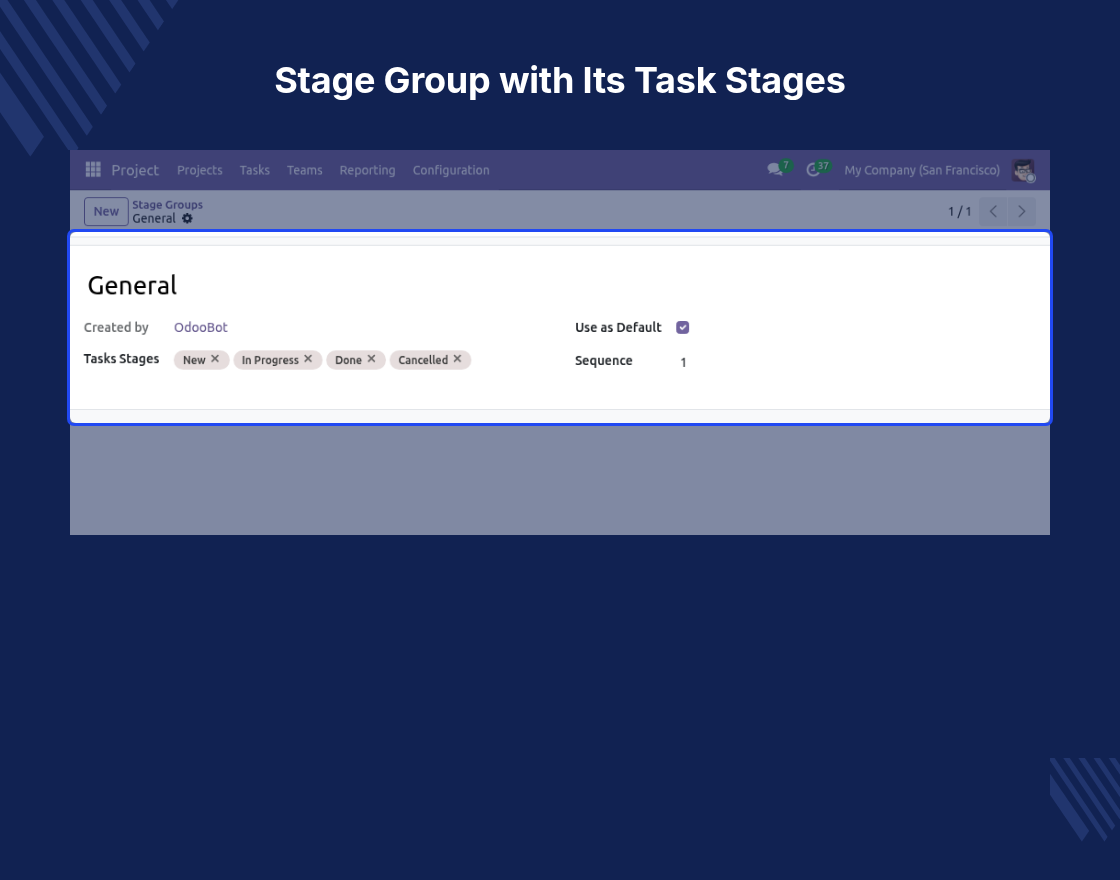This screenshot has height=880, width=1120.
Task: Open the Projects menu
Action: click(x=199, y=170)
